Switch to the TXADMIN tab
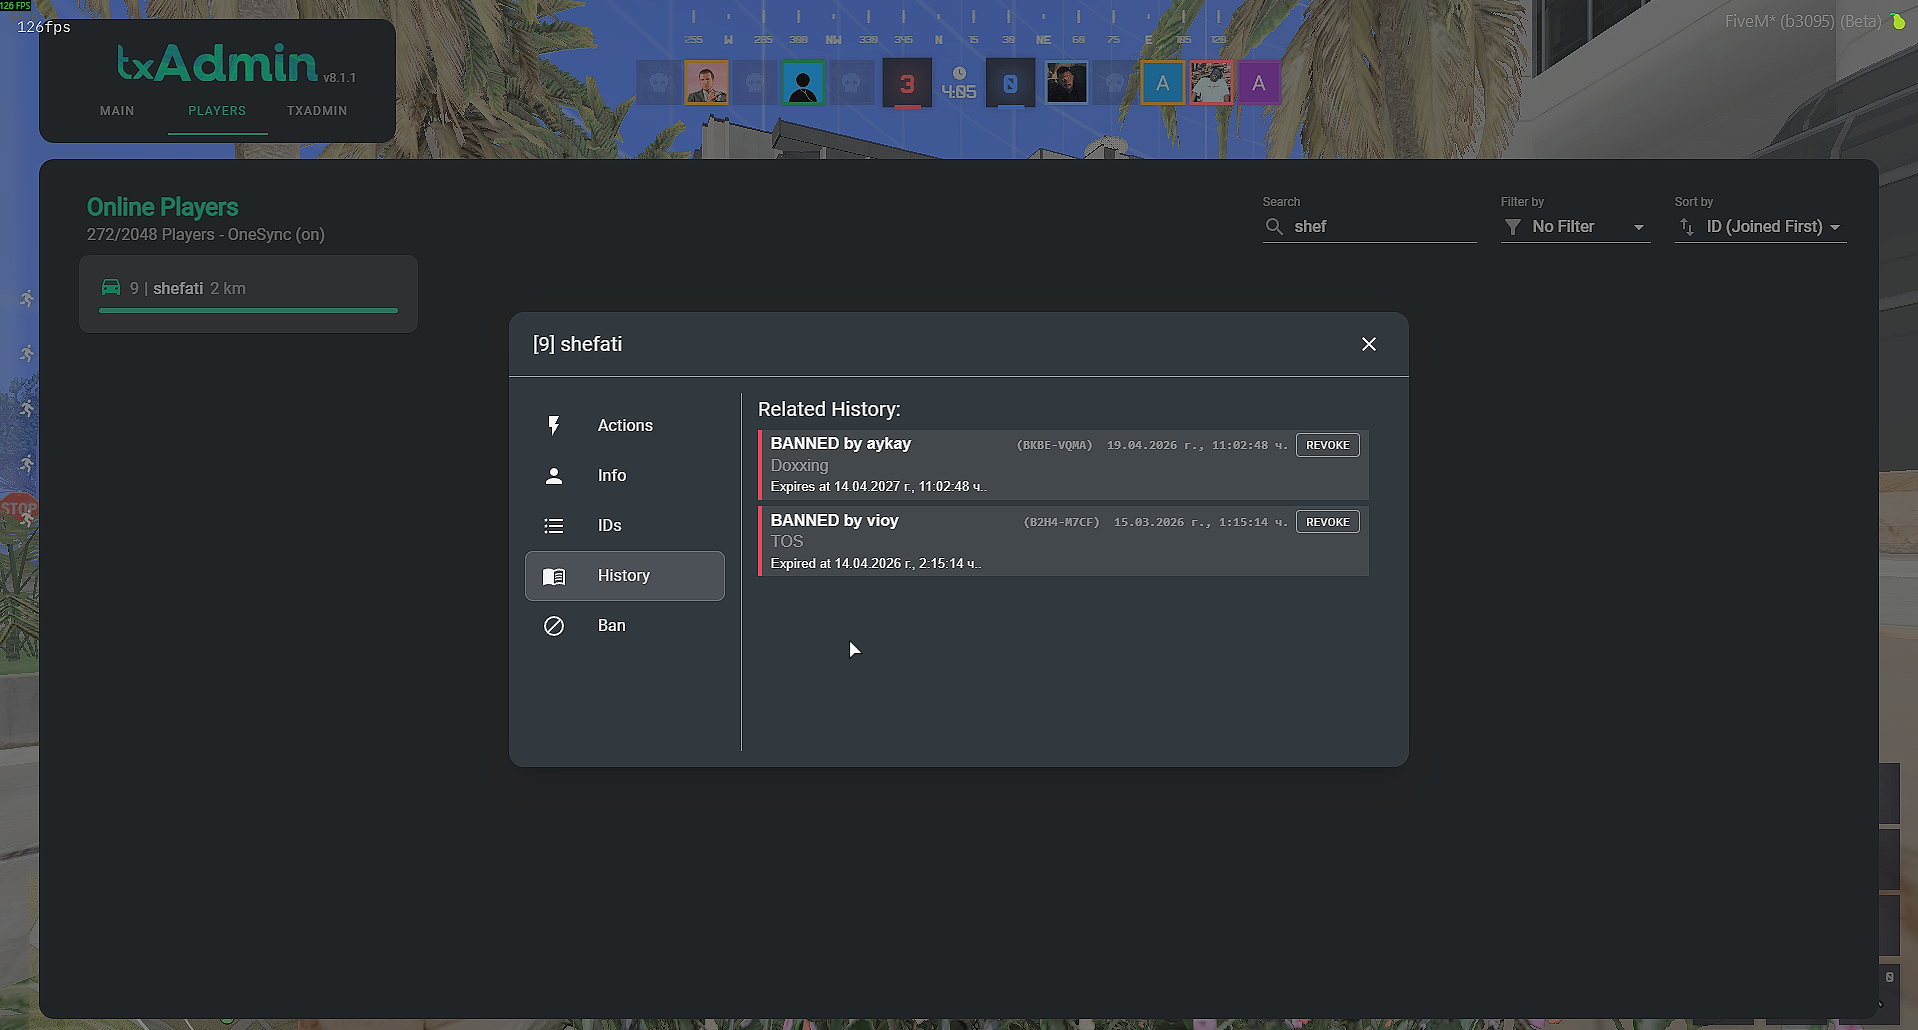The image size is (1918, 1030). click(317, 111)
